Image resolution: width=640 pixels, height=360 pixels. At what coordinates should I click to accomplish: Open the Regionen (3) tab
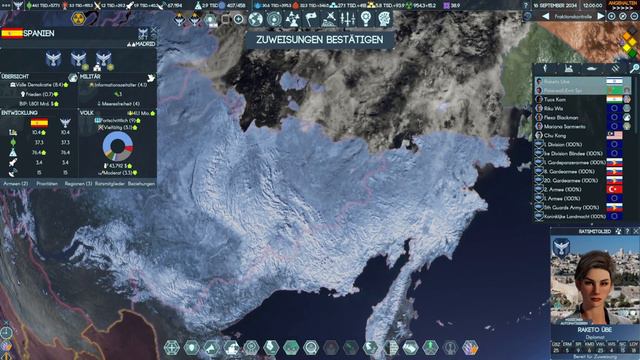(78, 184)
